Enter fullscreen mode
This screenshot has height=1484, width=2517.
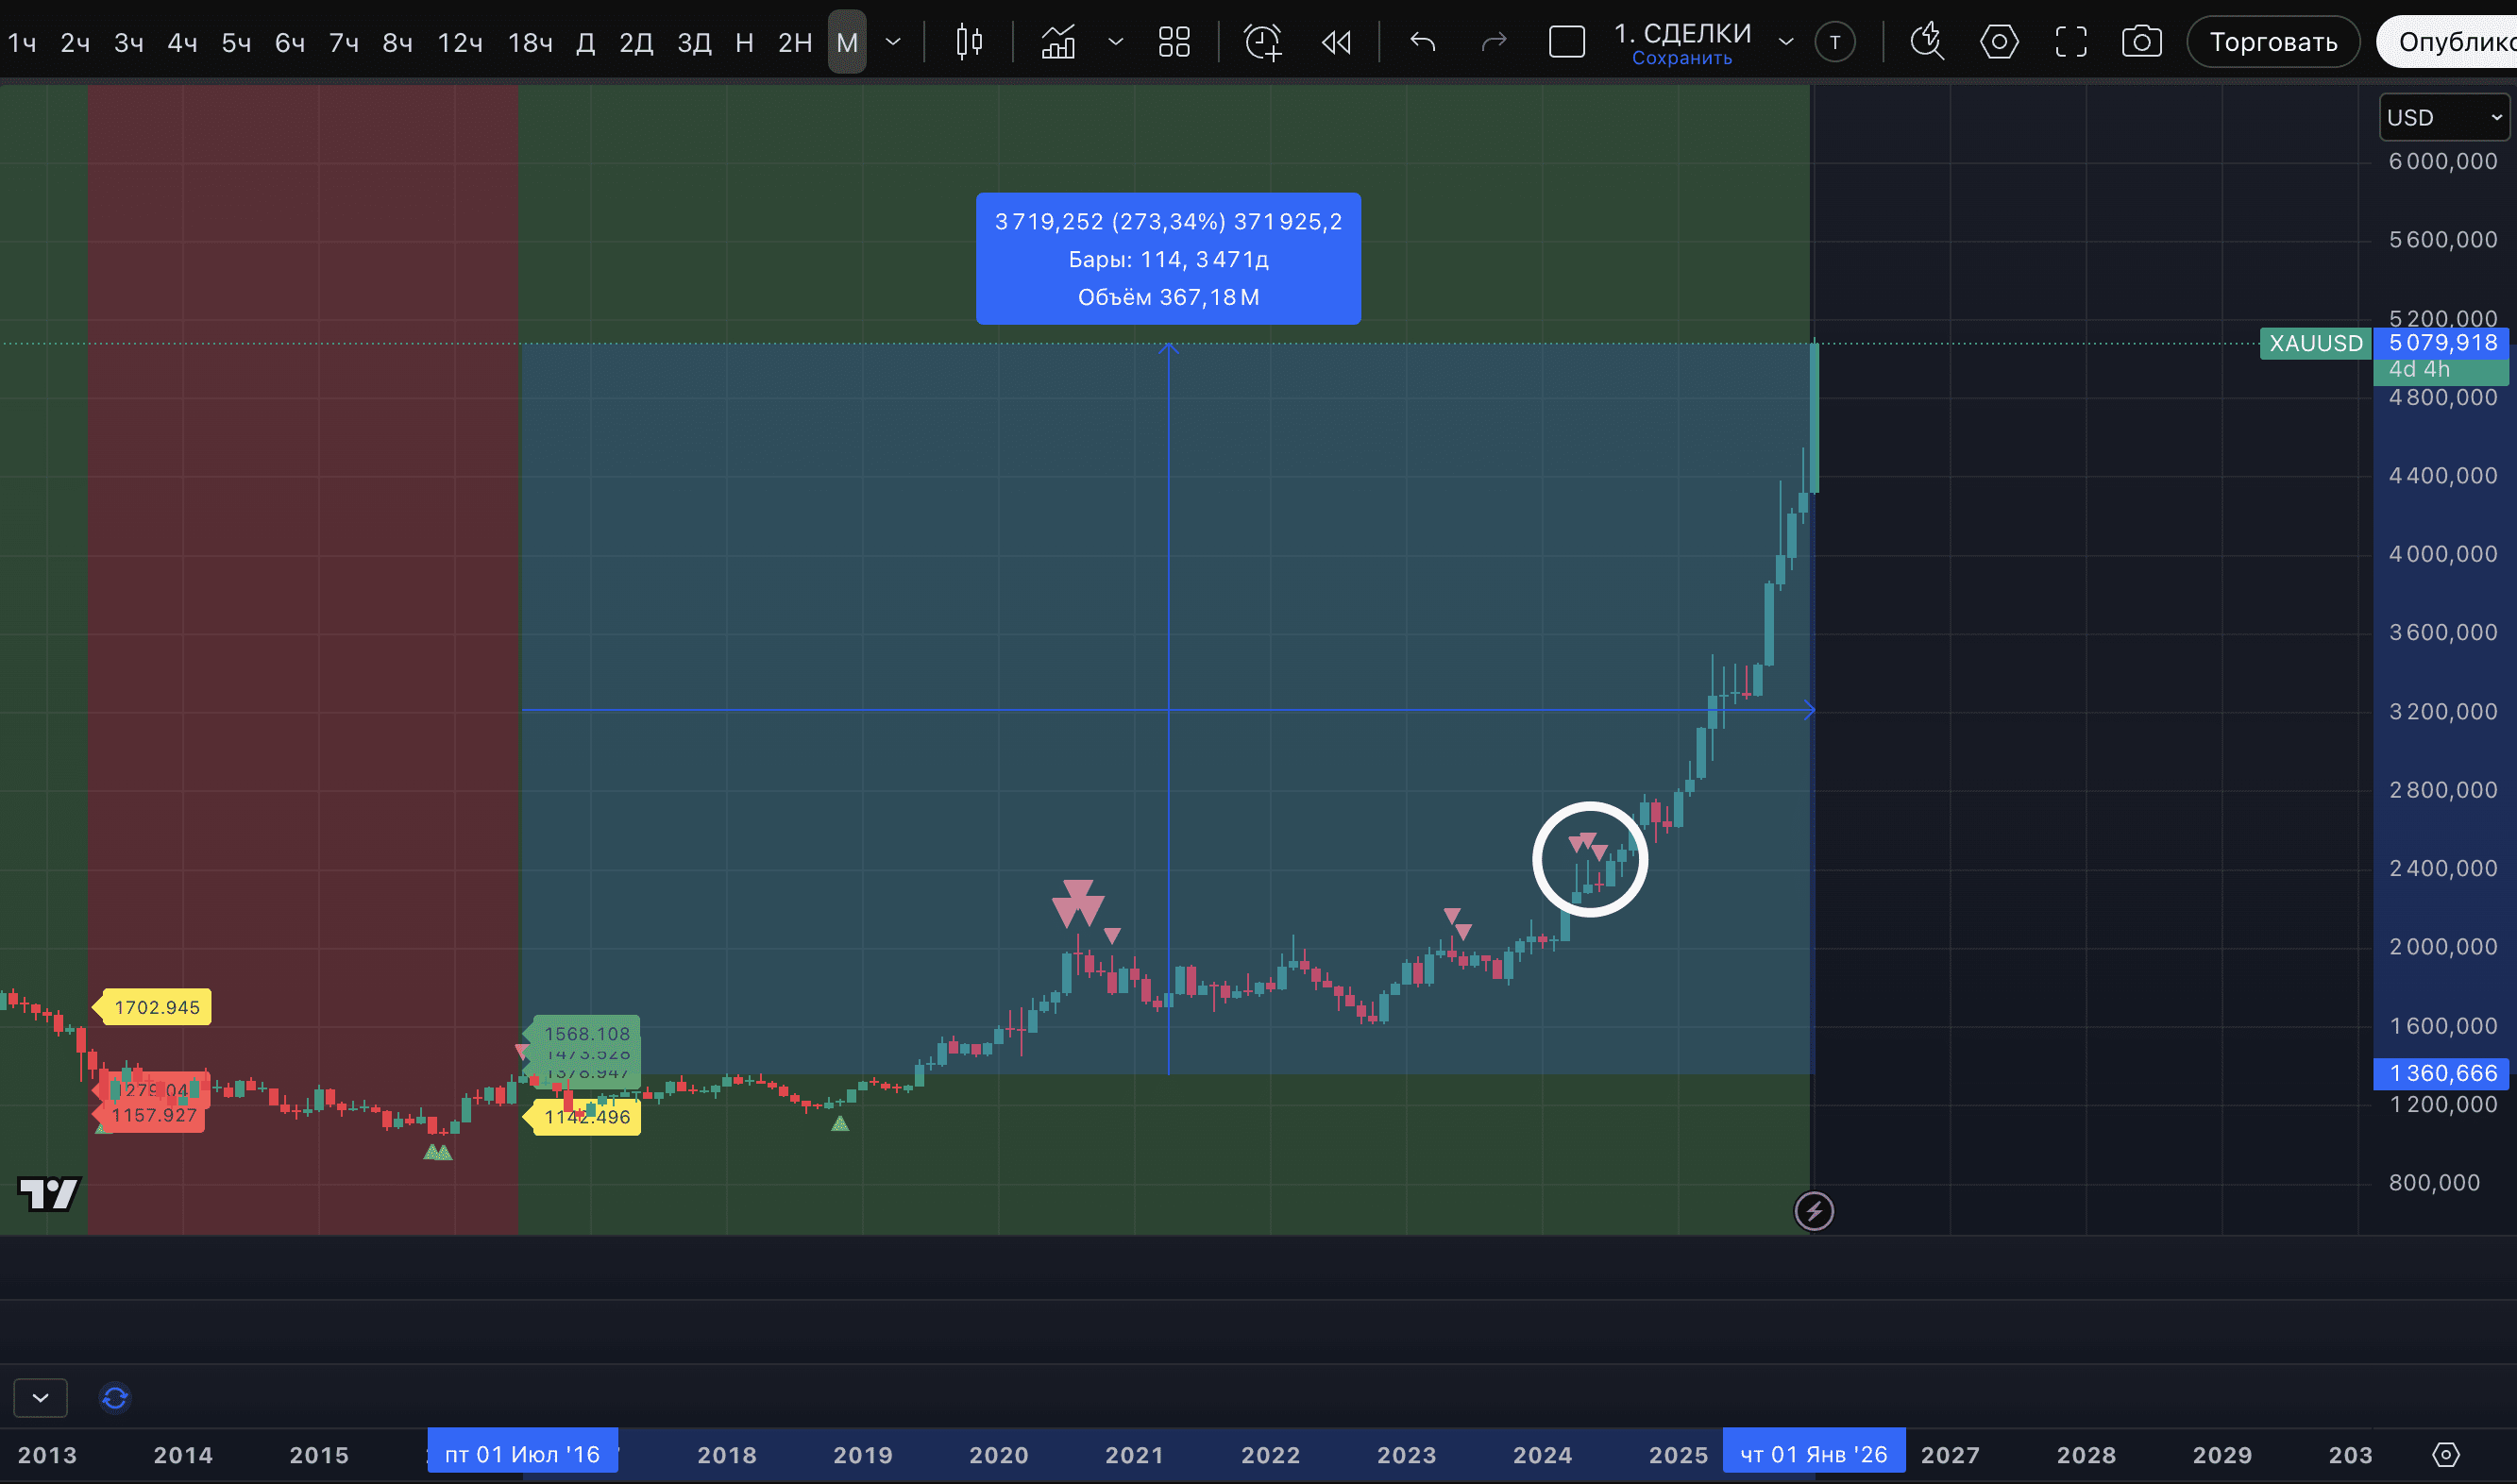[x=2071, y=42]
